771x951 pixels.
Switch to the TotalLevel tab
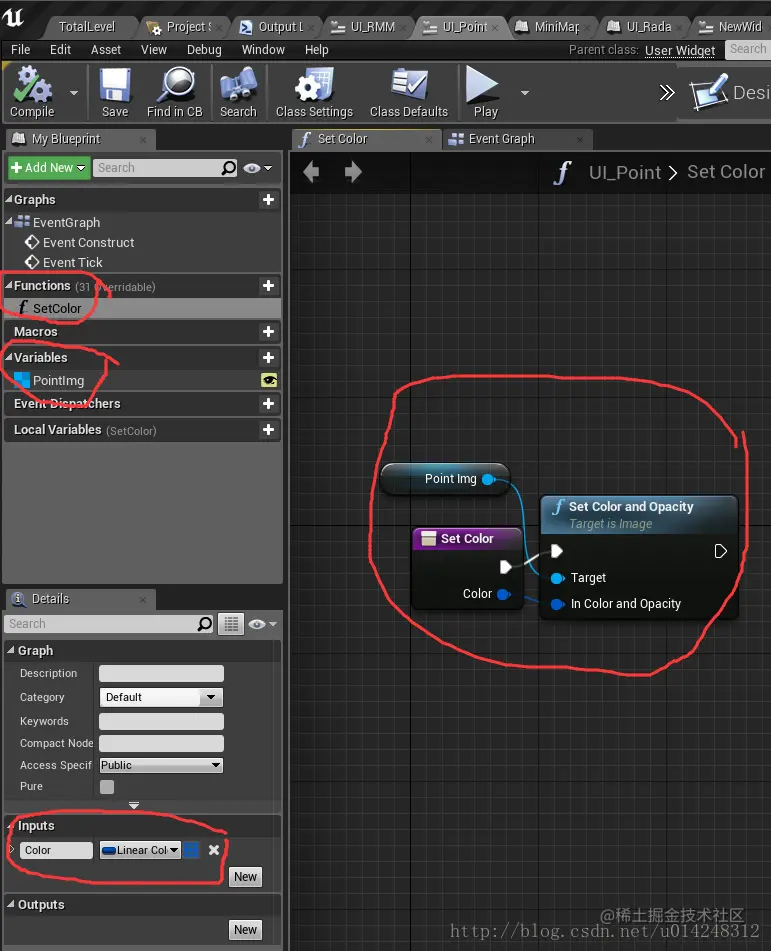tap(87, 27)
